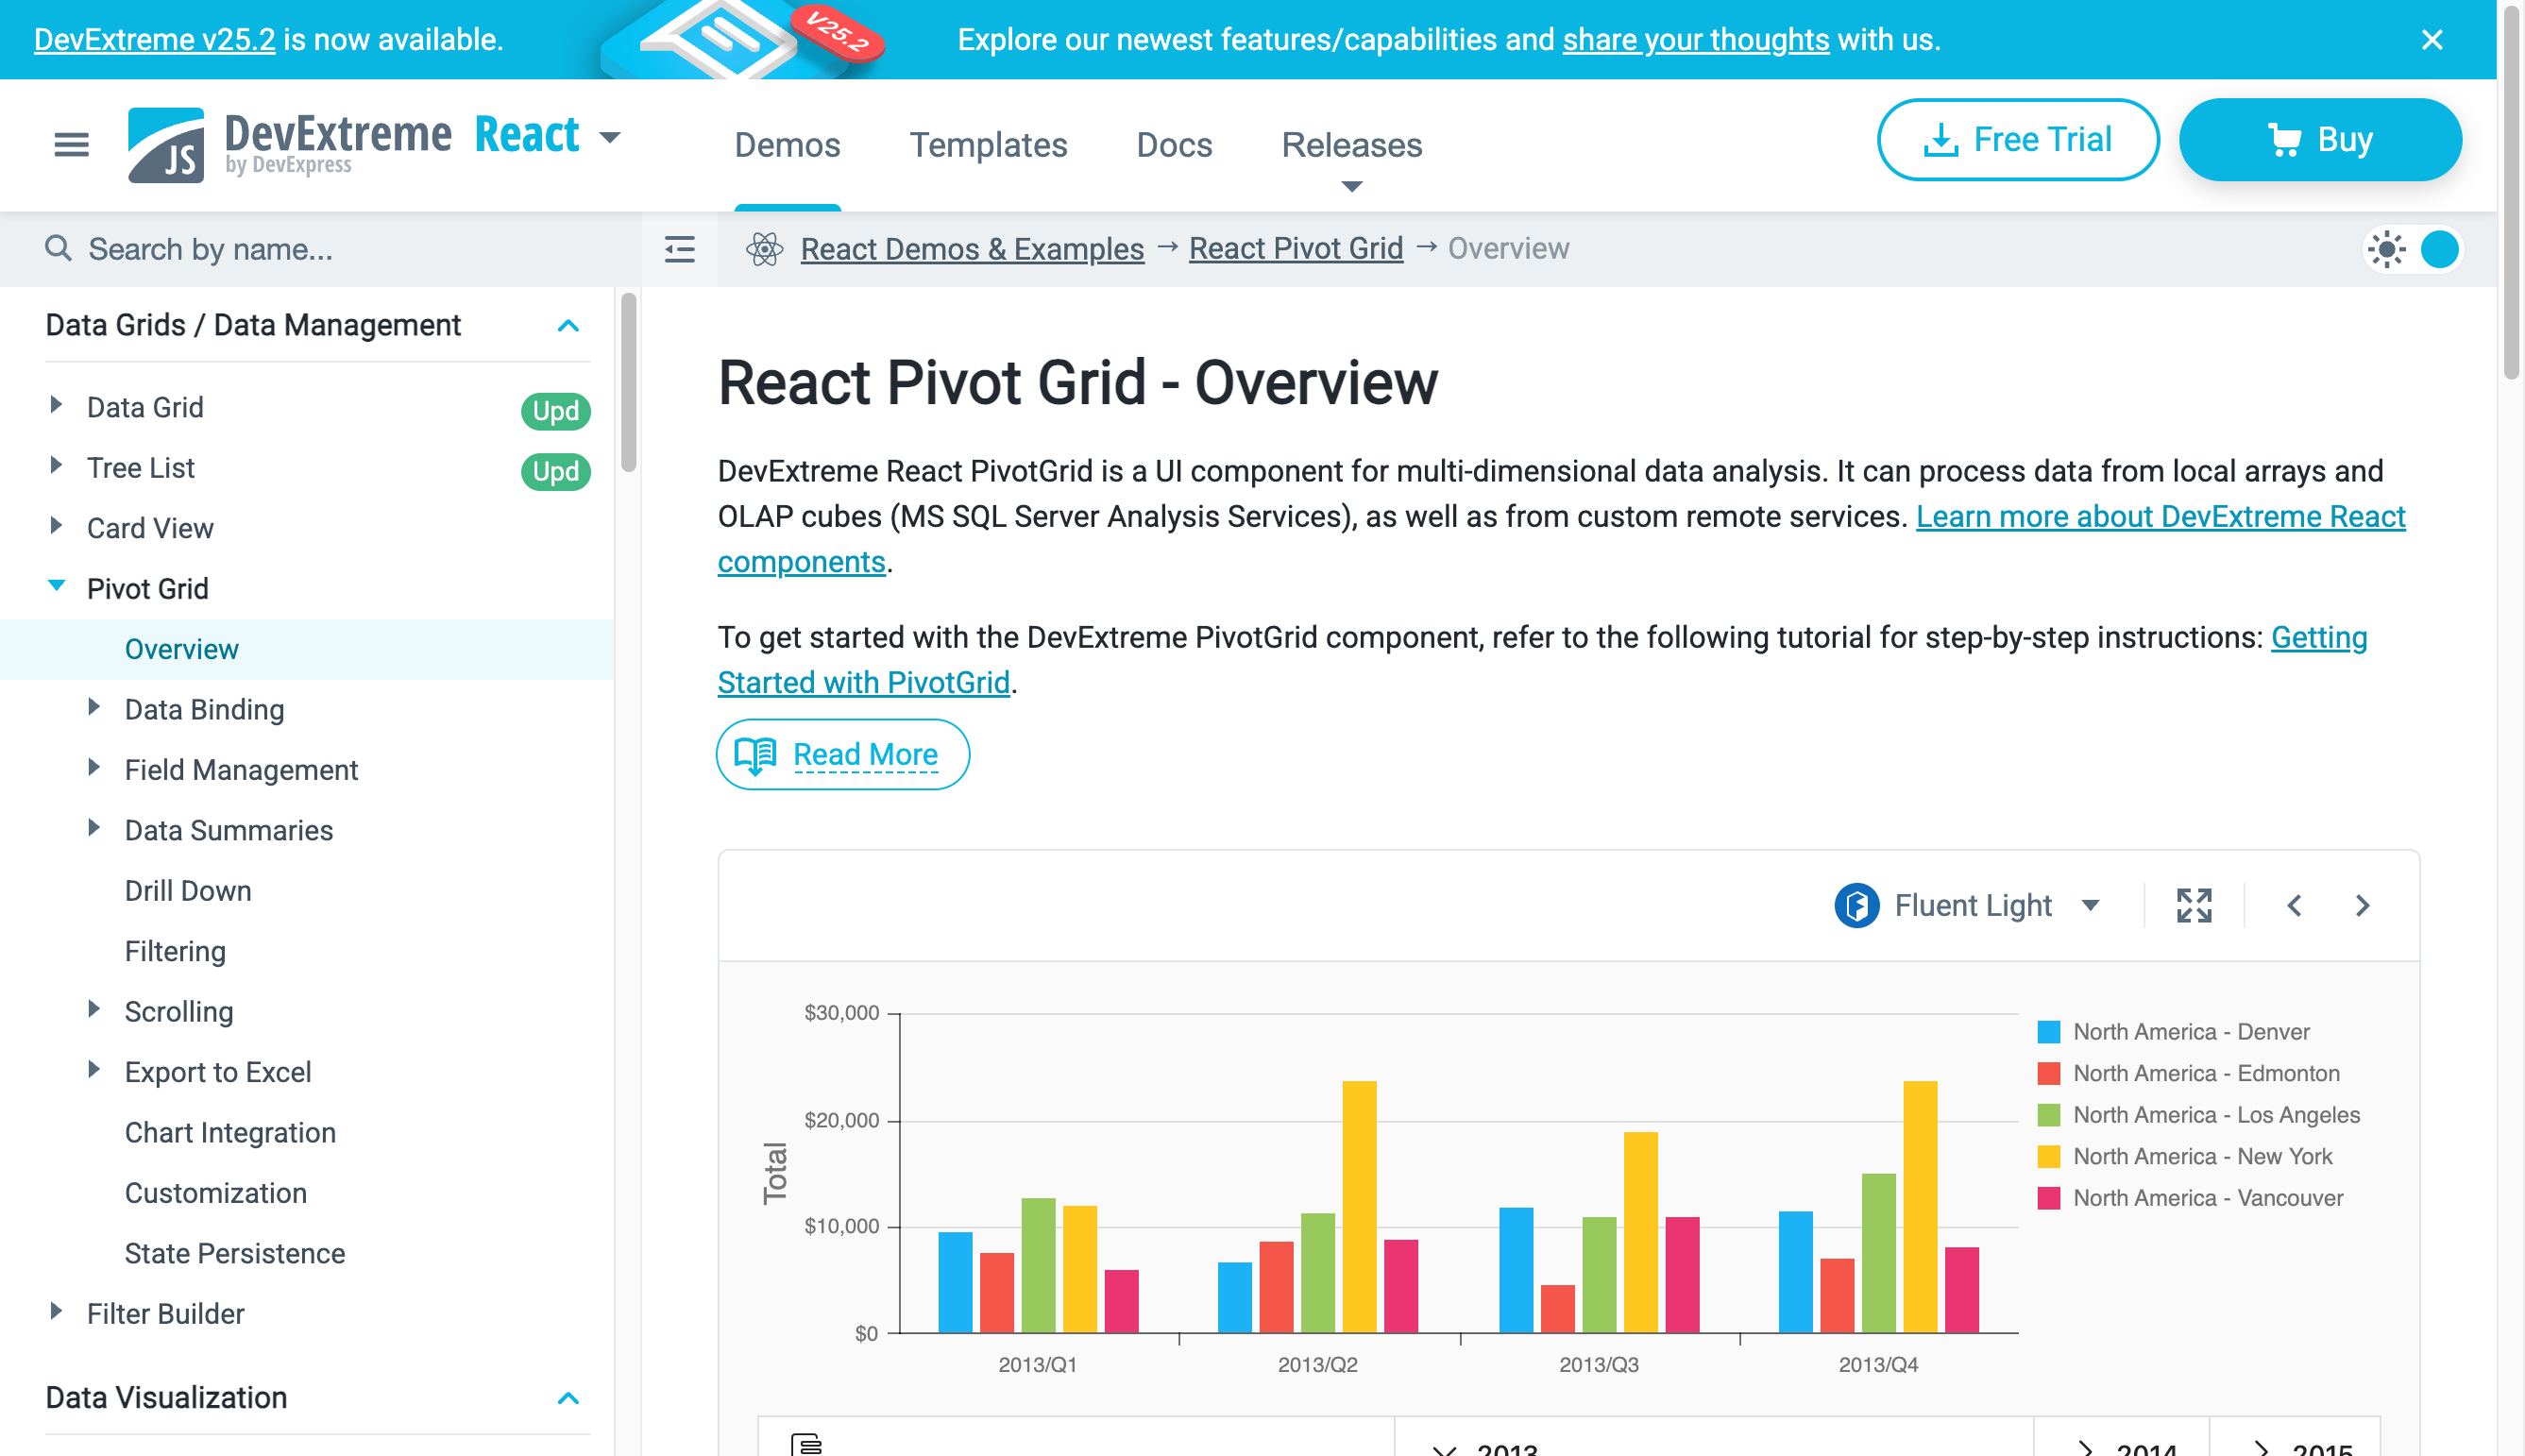
Task: Open the React framework selector dropdown
Action: tap(610, 137)
